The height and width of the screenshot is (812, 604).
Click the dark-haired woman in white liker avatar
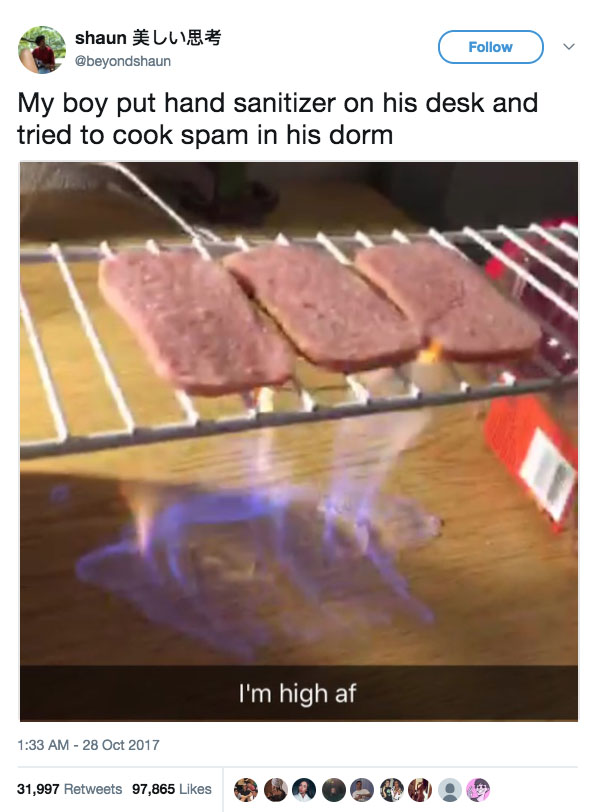click(x=304, y=790)
